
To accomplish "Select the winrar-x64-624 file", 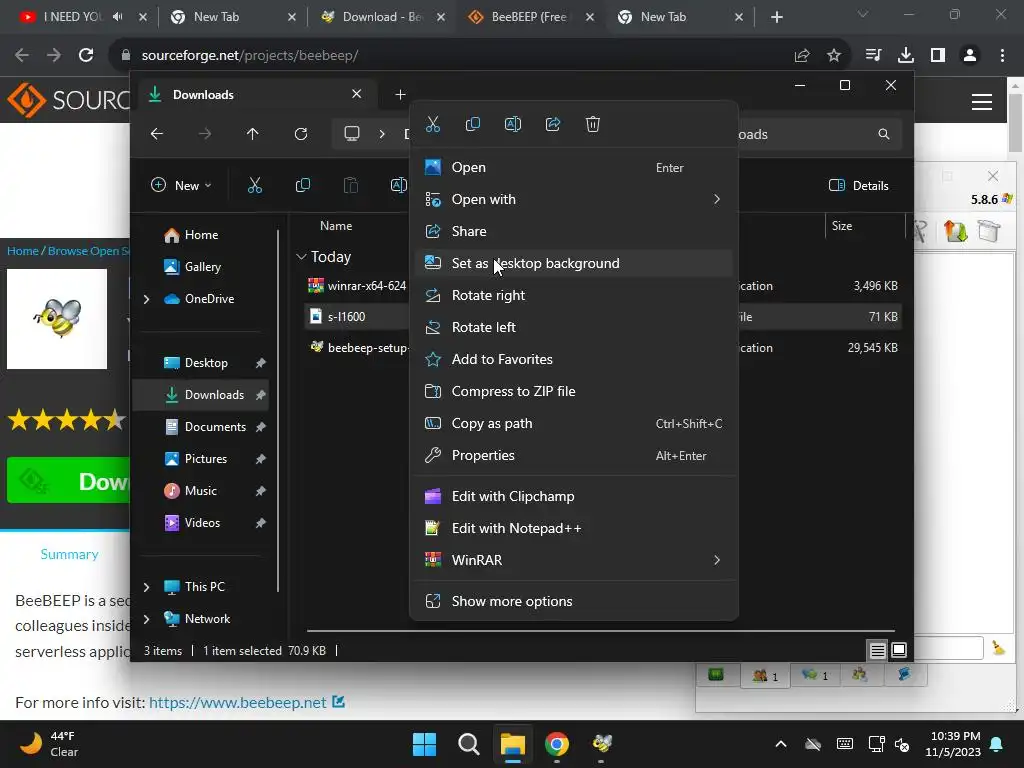I will point(357,286).
